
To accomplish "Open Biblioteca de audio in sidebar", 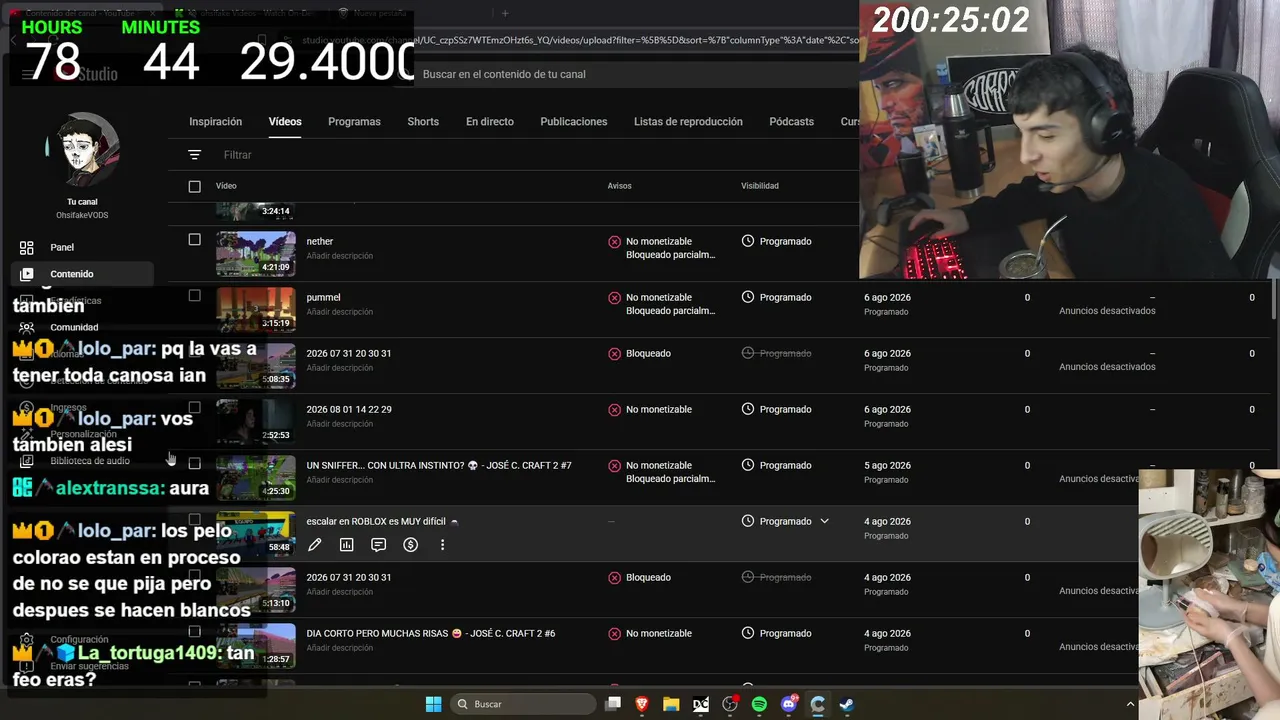I will (90, 461).
